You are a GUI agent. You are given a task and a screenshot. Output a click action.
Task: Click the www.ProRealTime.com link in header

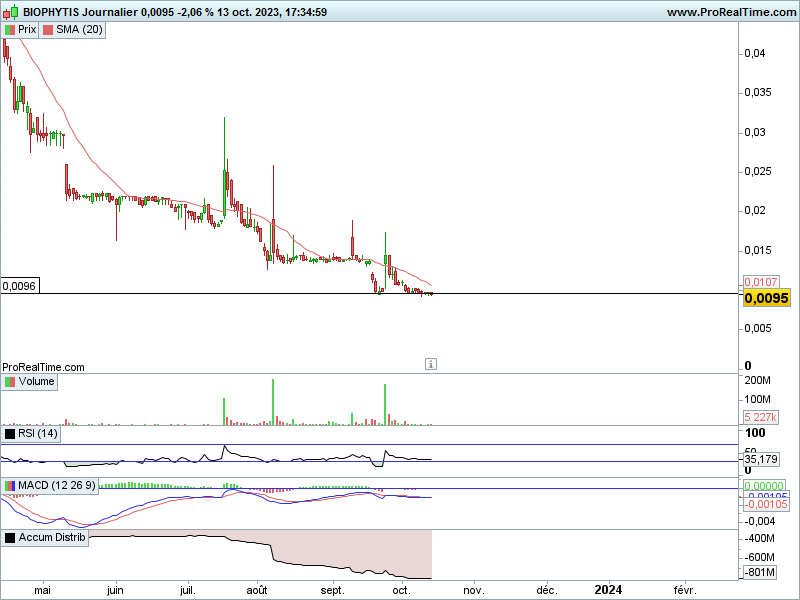pos(731,12)
